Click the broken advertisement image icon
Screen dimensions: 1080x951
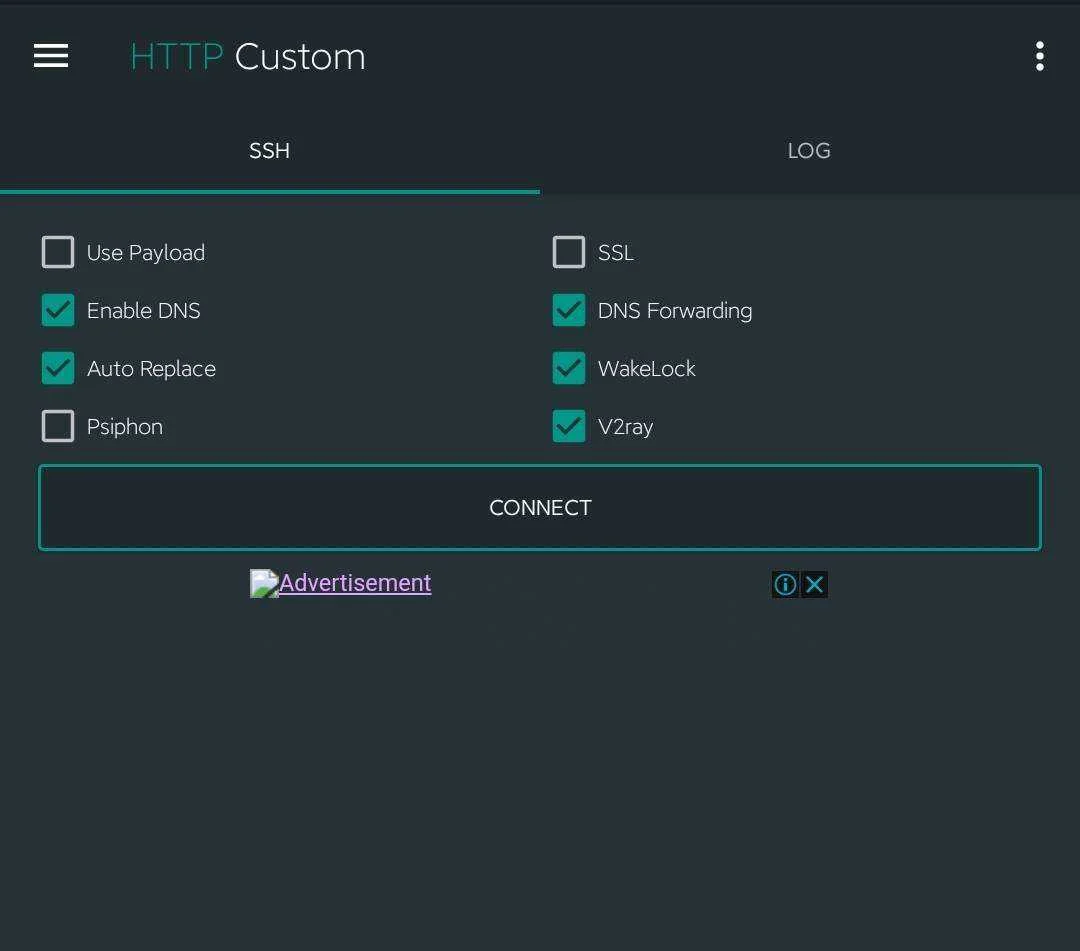click(264, 583)
